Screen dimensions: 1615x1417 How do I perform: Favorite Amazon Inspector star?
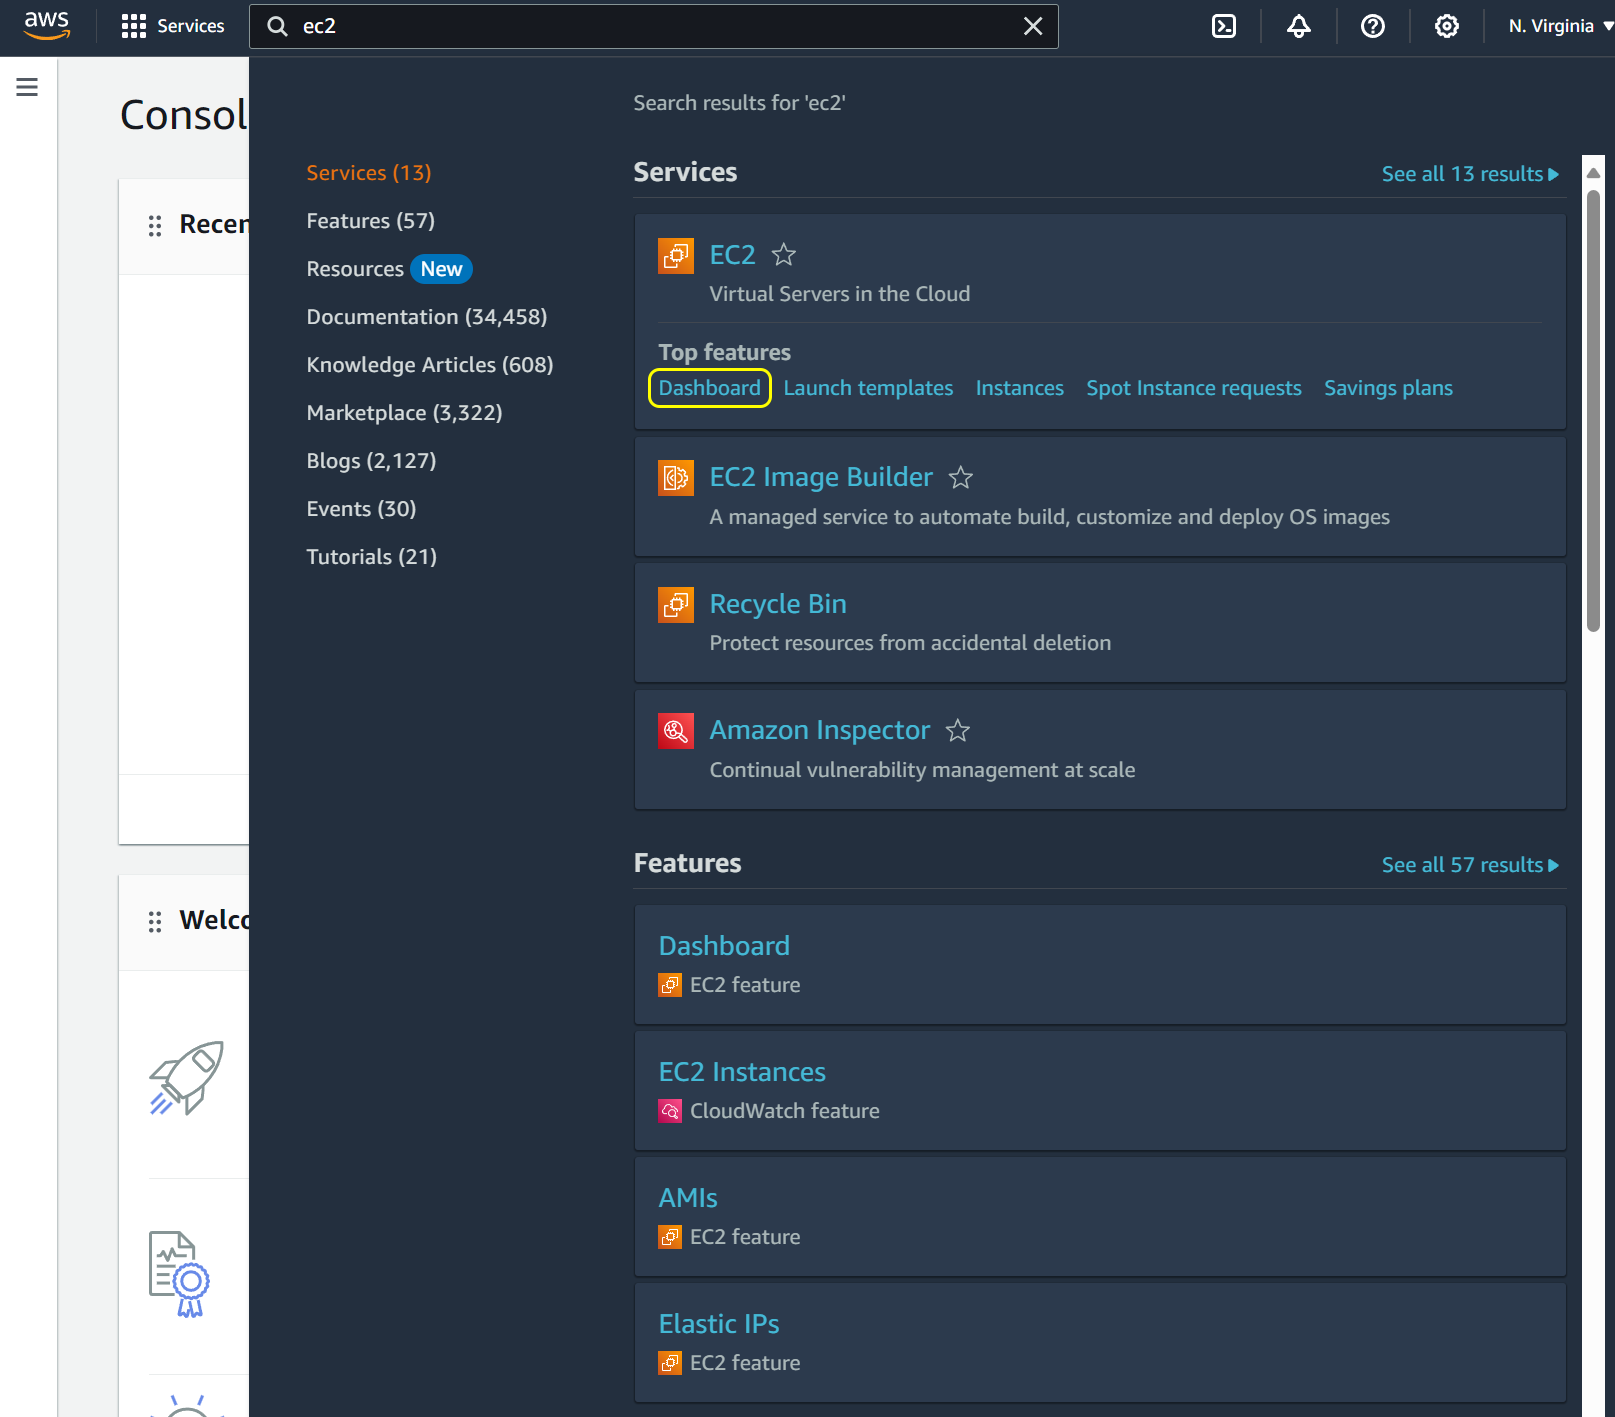(958, 731)
